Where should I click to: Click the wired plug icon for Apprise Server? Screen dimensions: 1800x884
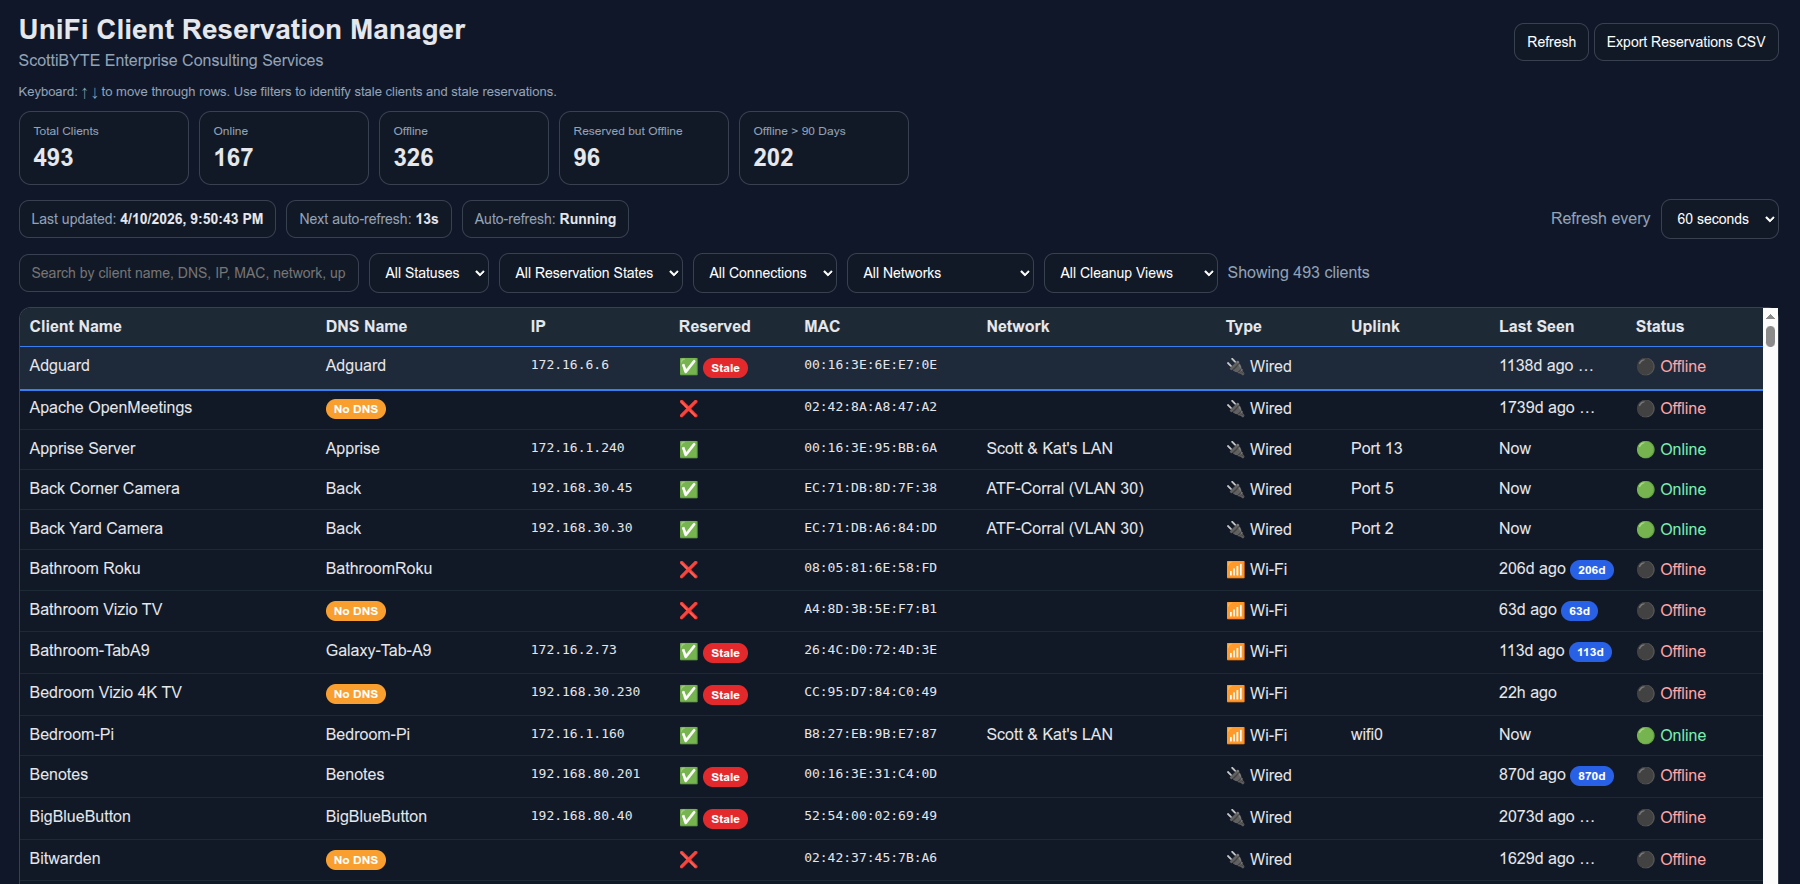coord(1235,450)
